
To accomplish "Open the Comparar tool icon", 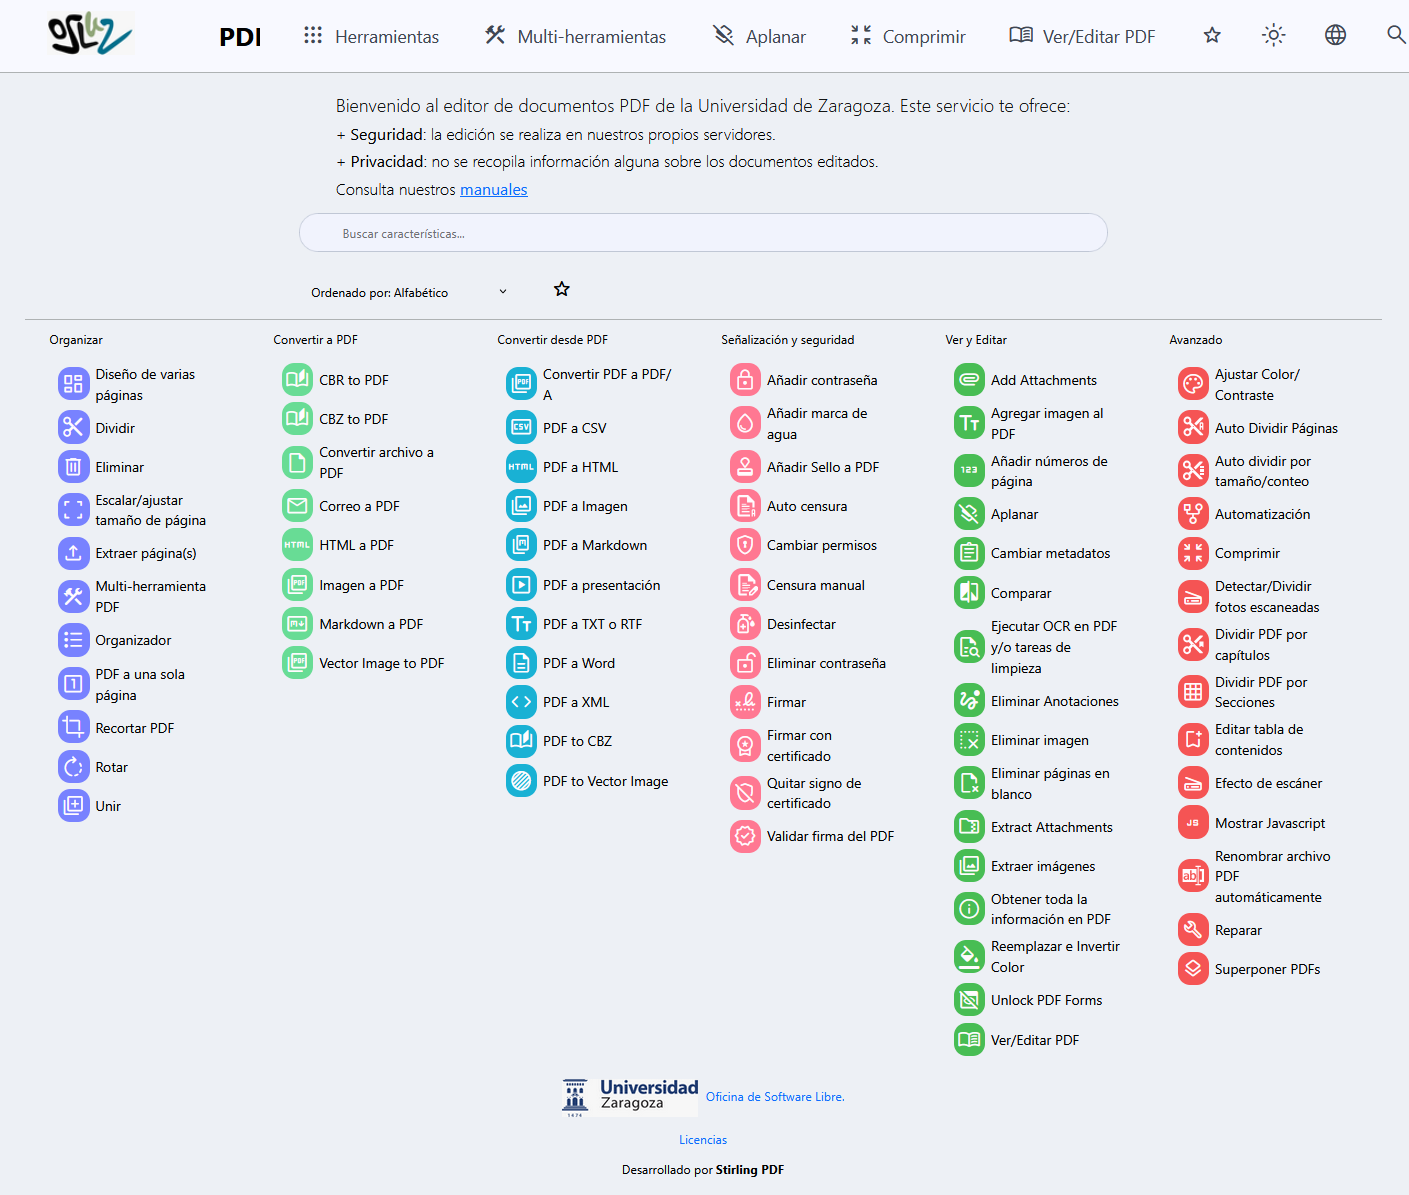I will coord(969,593).
